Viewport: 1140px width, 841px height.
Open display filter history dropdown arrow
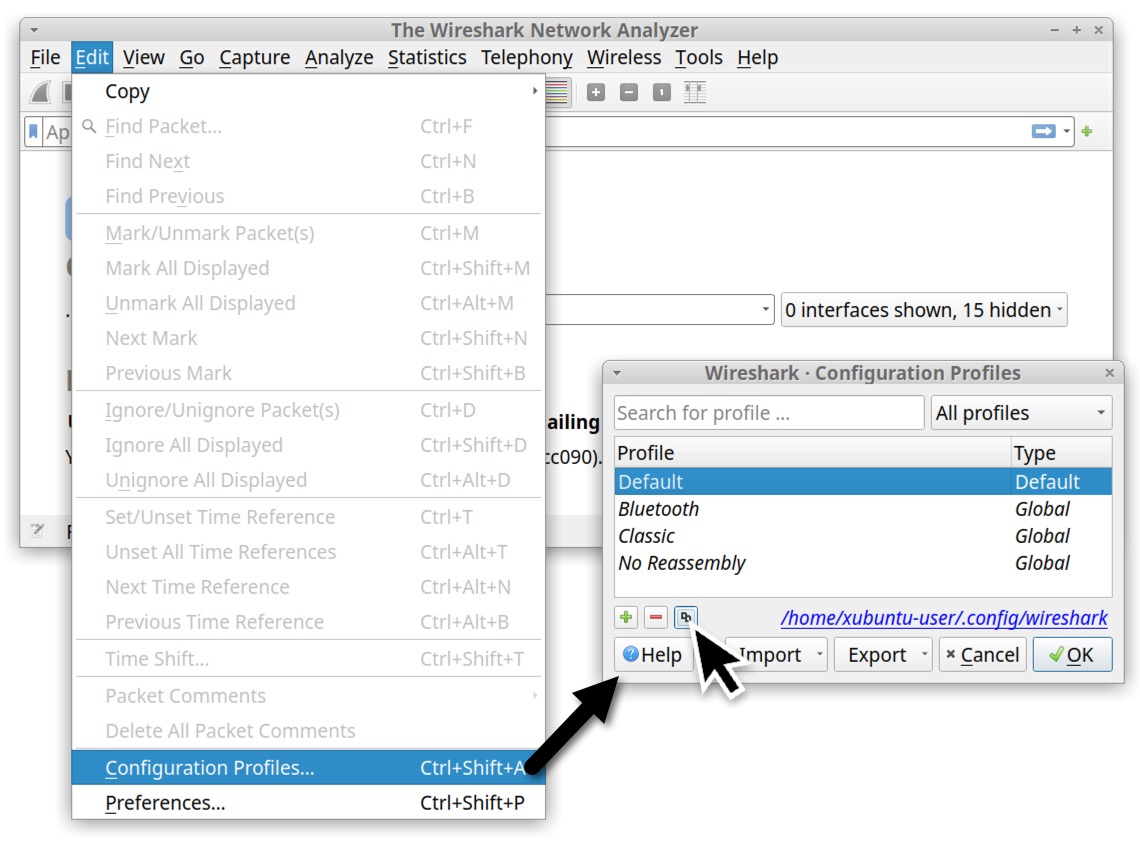tap(1067, 132)
